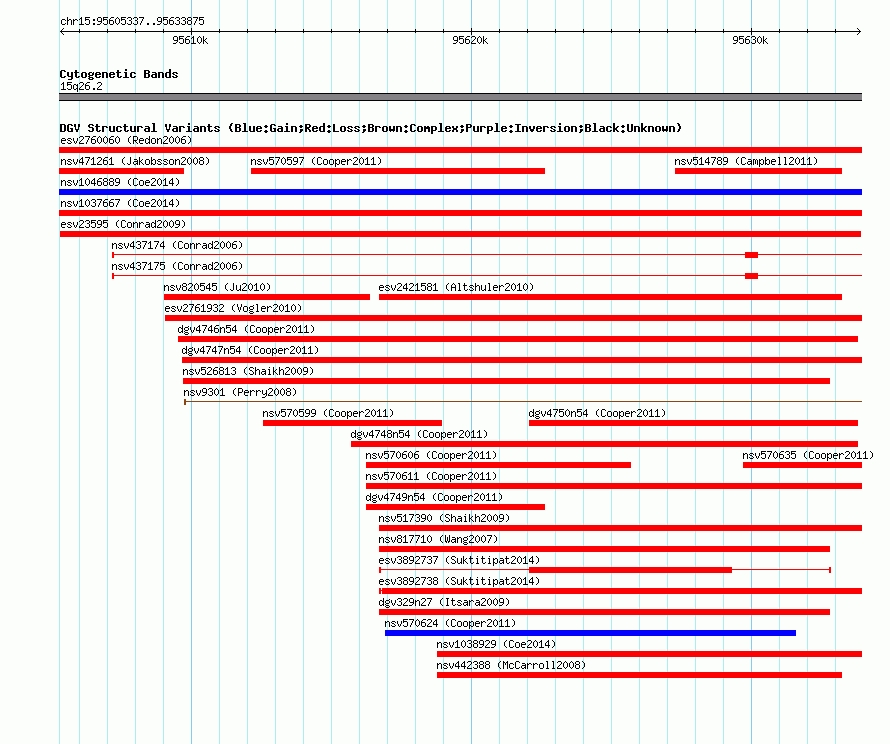The height and width of the screenshot is (744, 890).
Task: Click the dgv329n27 (Itsara2009) label
Action: click(444, 602)
